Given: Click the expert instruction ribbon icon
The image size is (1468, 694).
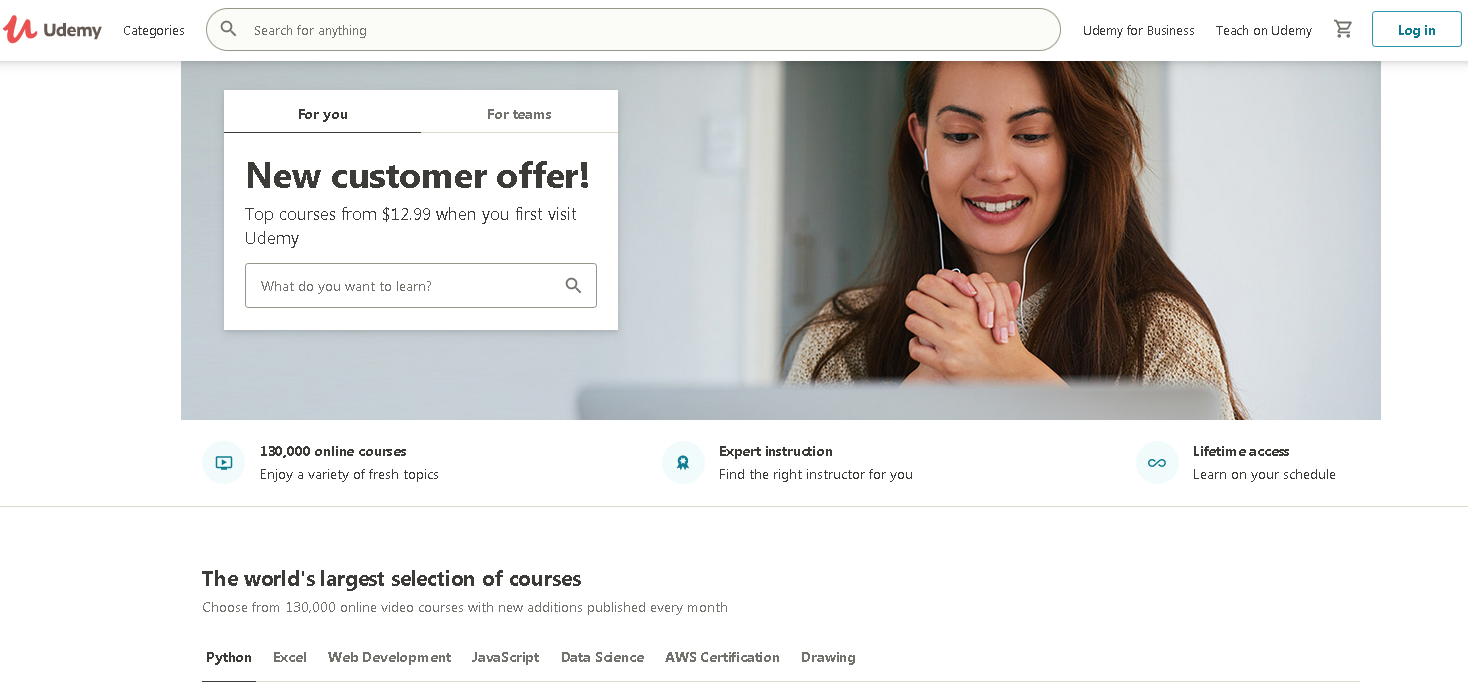Looking at the screenshot, I should [x=683, y=462].
